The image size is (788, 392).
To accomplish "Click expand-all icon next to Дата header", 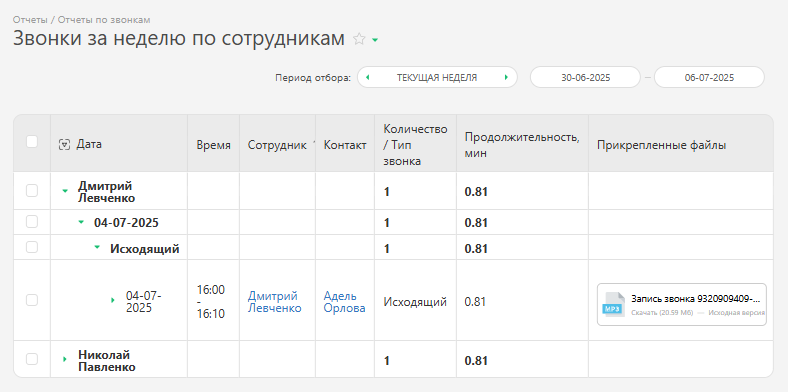I will click(x=64, y=145).
